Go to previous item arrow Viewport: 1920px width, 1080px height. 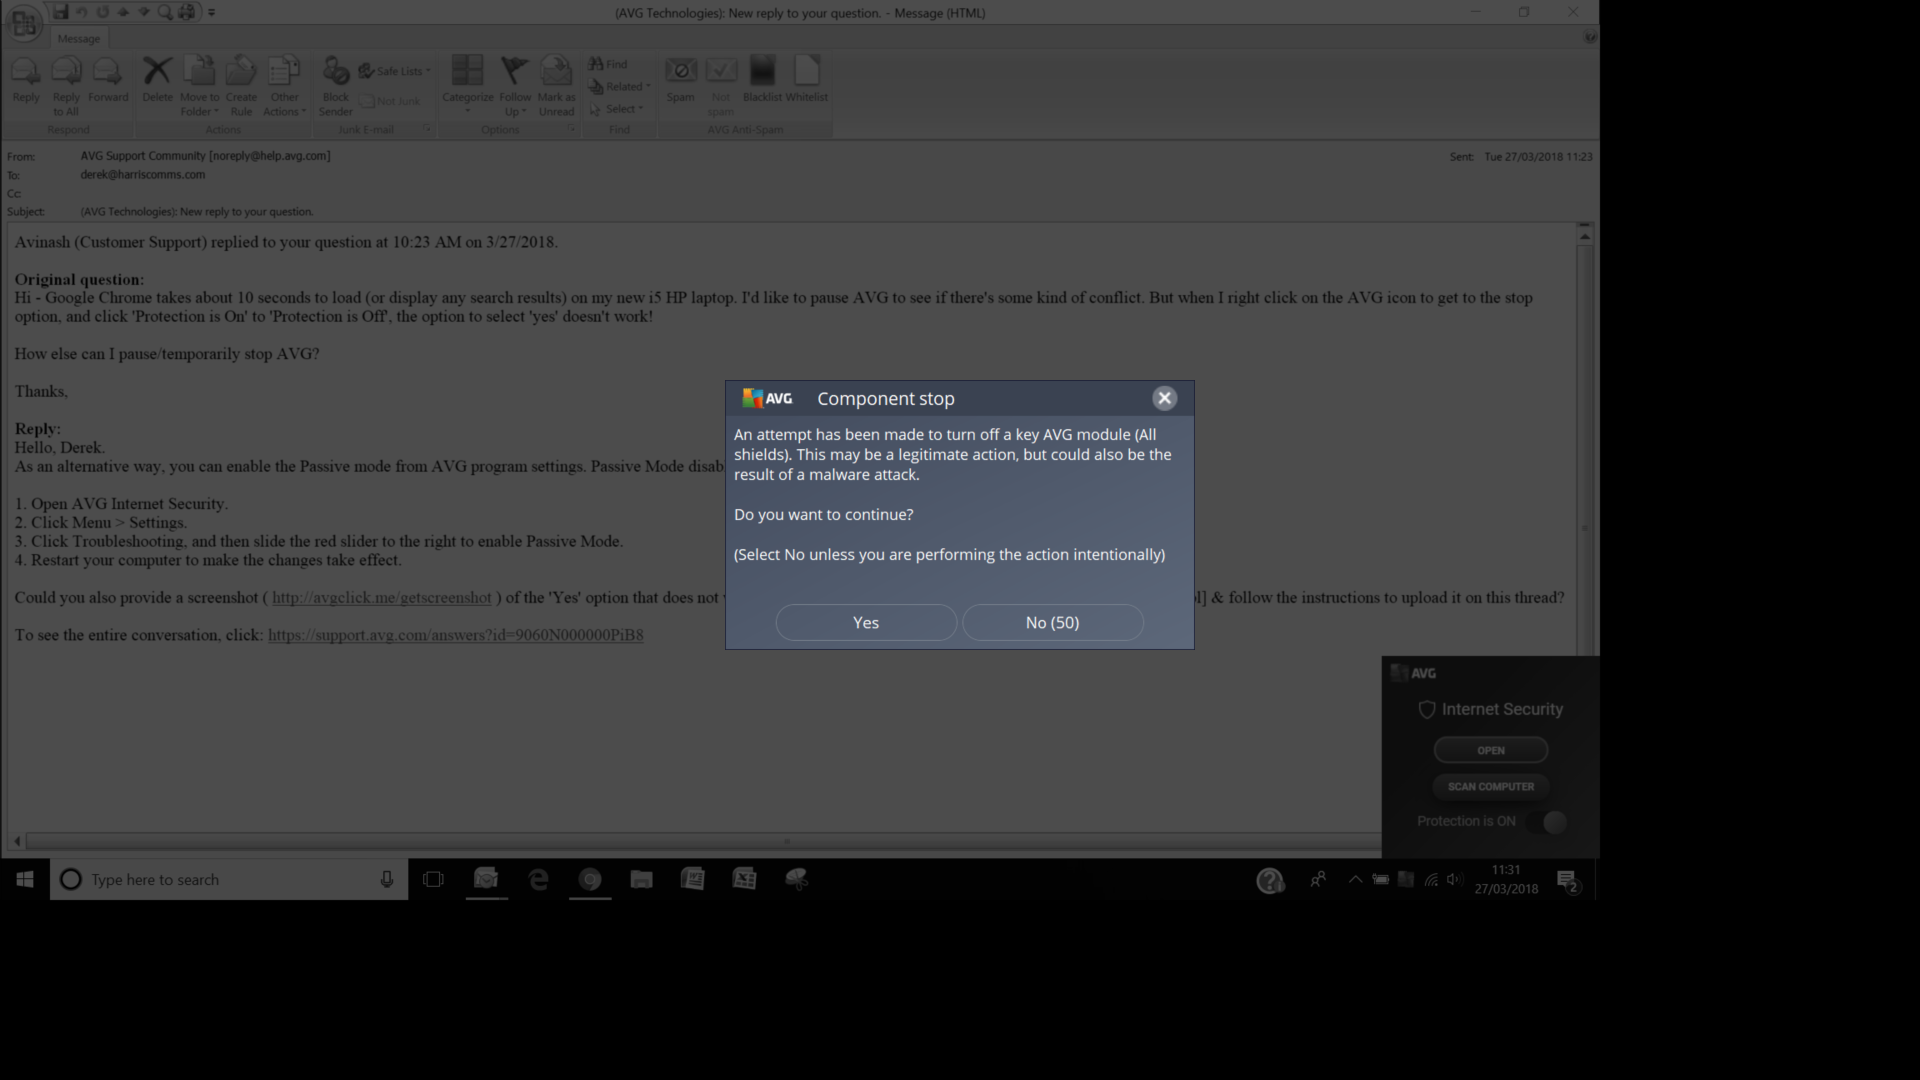123,12
